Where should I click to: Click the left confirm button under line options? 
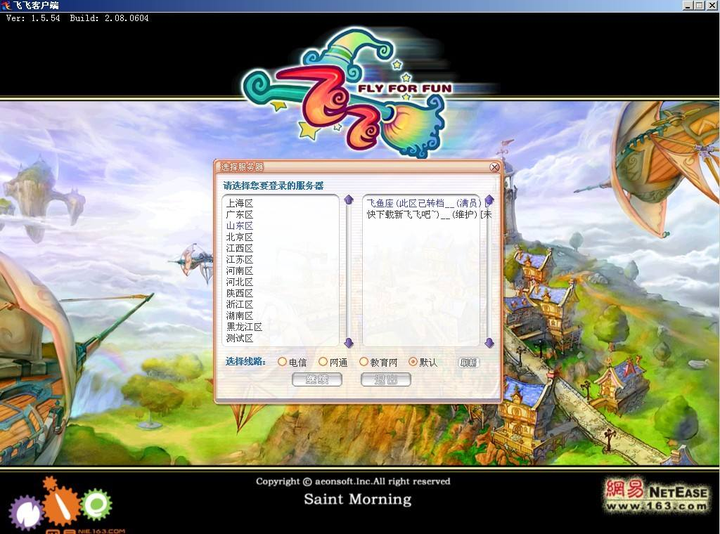point(317,380)
